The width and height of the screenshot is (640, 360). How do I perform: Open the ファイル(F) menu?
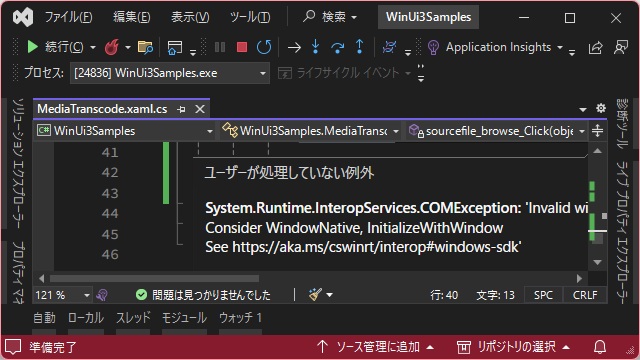coord(69,17)
